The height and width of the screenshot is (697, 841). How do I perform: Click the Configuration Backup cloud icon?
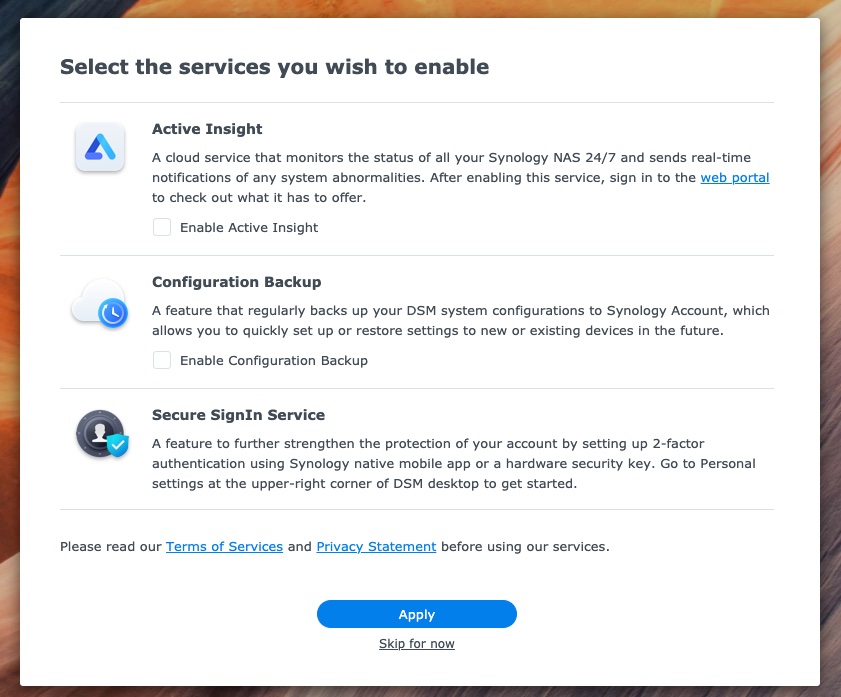(100, 303)
